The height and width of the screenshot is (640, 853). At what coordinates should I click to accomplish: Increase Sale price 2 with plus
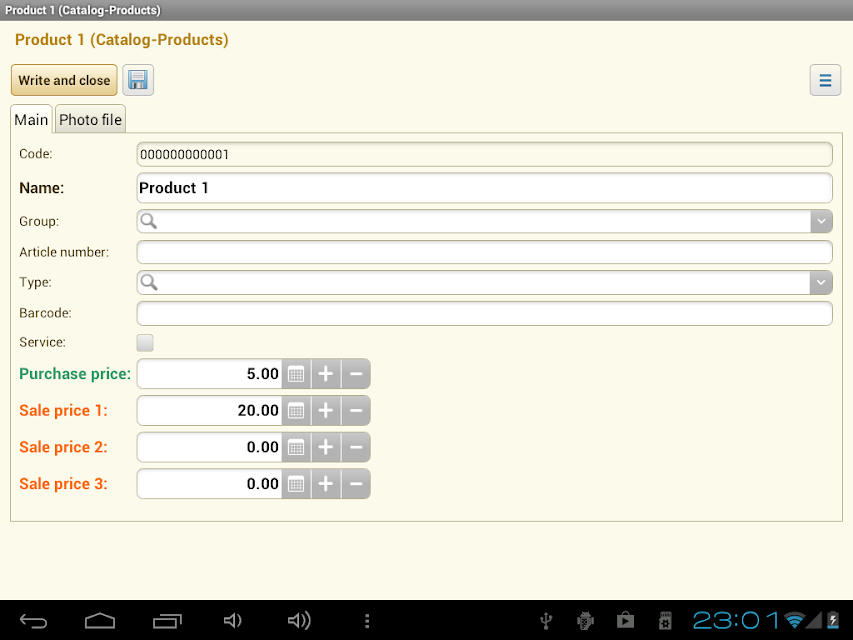tap(326, 447)
